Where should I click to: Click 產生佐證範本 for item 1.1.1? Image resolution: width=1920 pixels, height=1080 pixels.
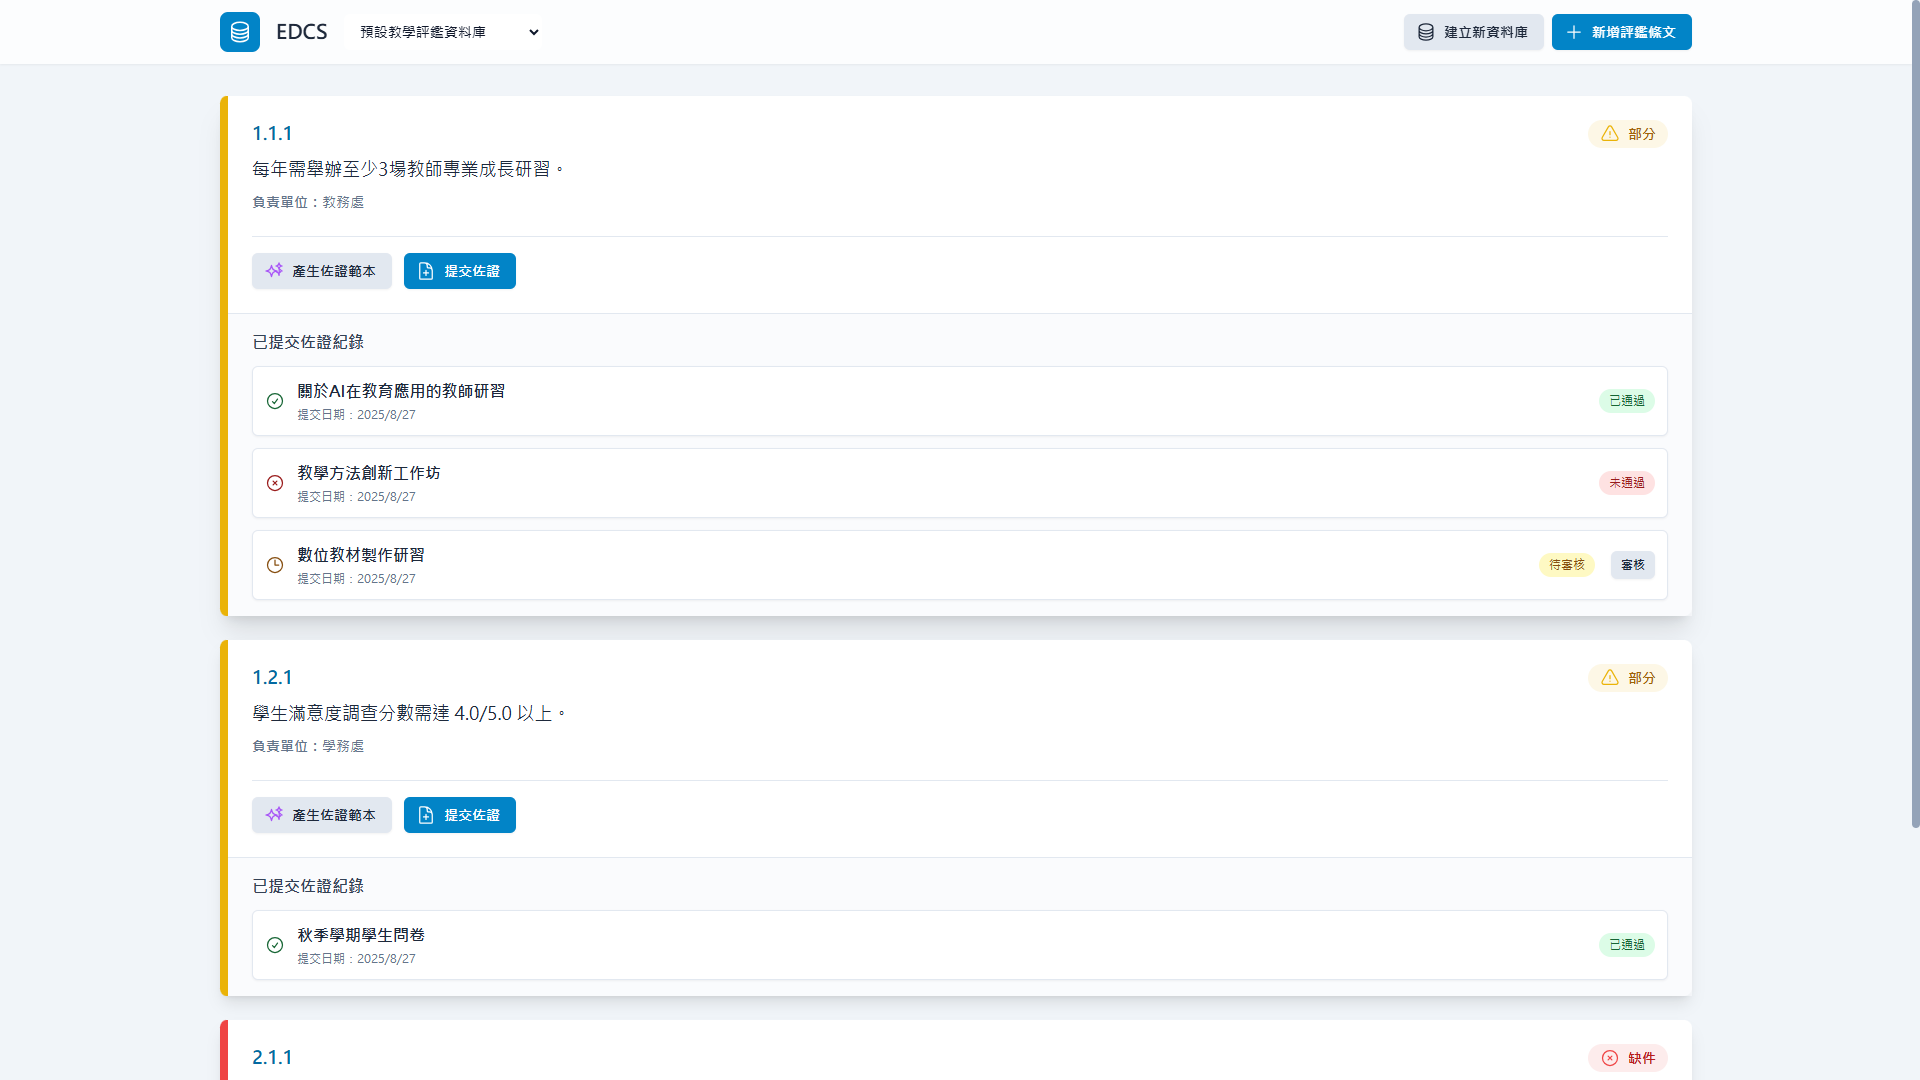[x=321, y=271]
